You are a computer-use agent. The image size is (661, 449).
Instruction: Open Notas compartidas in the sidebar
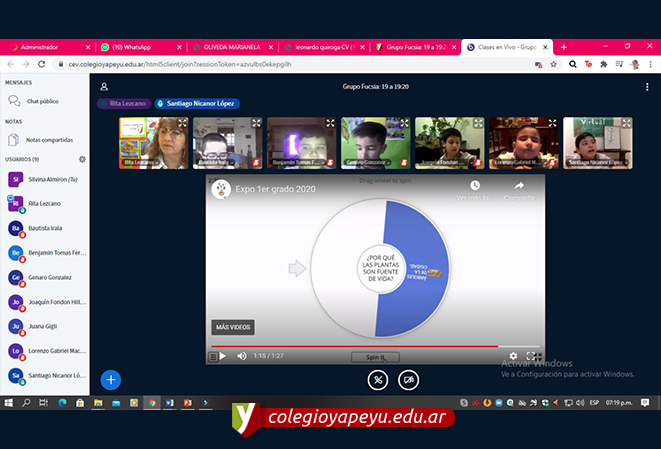pyautogui.click(x=48, y=140)
